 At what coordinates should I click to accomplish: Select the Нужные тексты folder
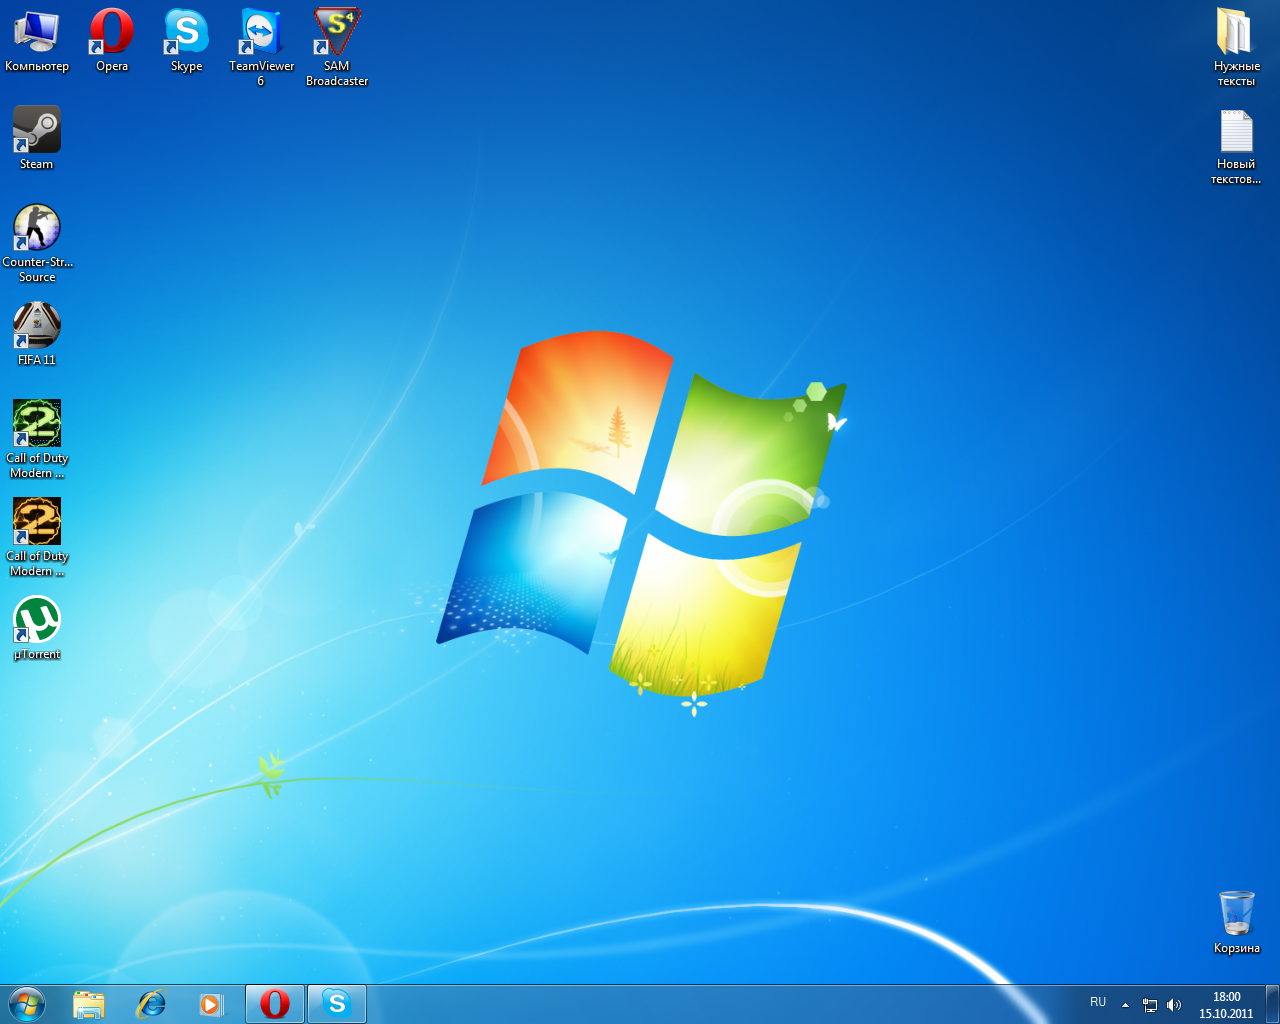1237,47
